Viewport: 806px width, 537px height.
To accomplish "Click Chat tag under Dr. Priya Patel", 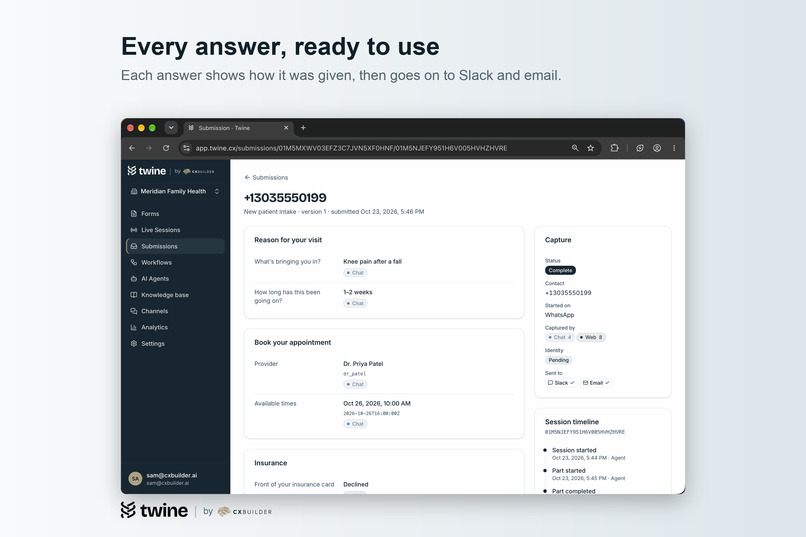I will pyautogui.click(x=355, y=384).
